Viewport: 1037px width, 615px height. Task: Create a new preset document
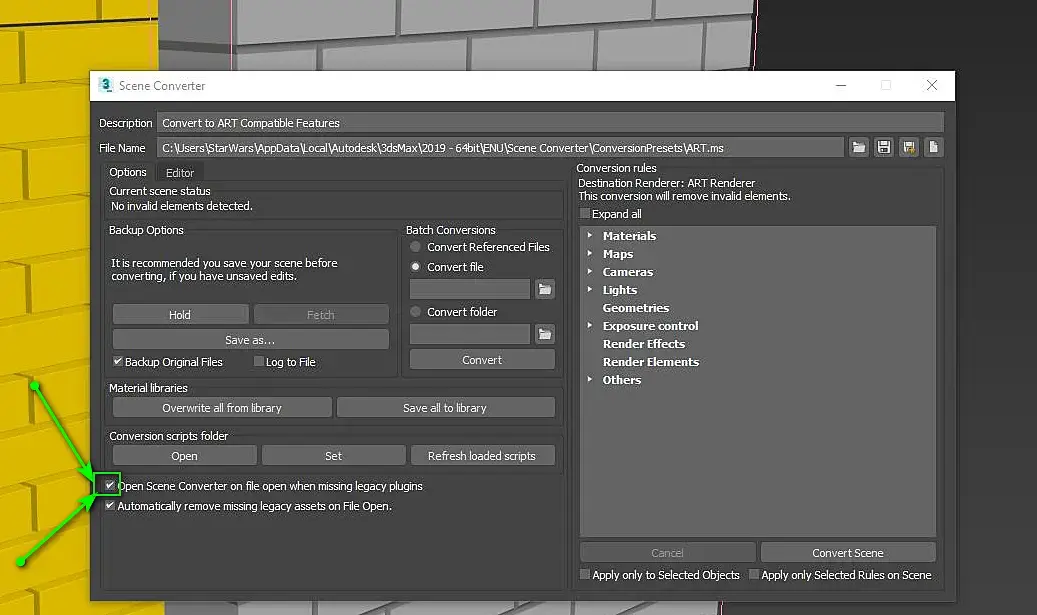click(x=933, y=147)
